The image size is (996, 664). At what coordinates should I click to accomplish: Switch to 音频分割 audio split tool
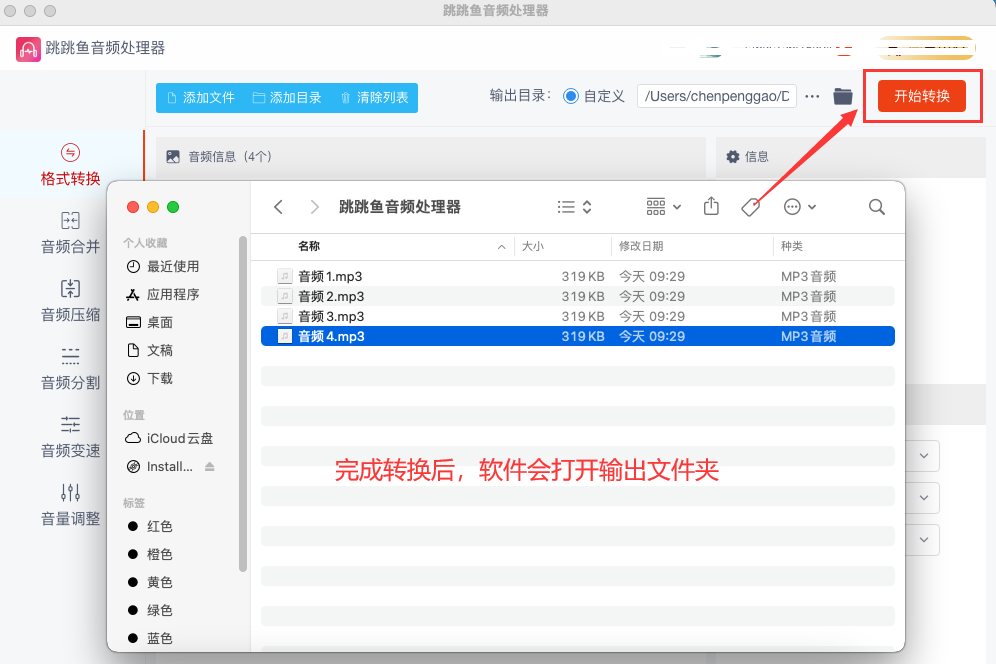70,369
